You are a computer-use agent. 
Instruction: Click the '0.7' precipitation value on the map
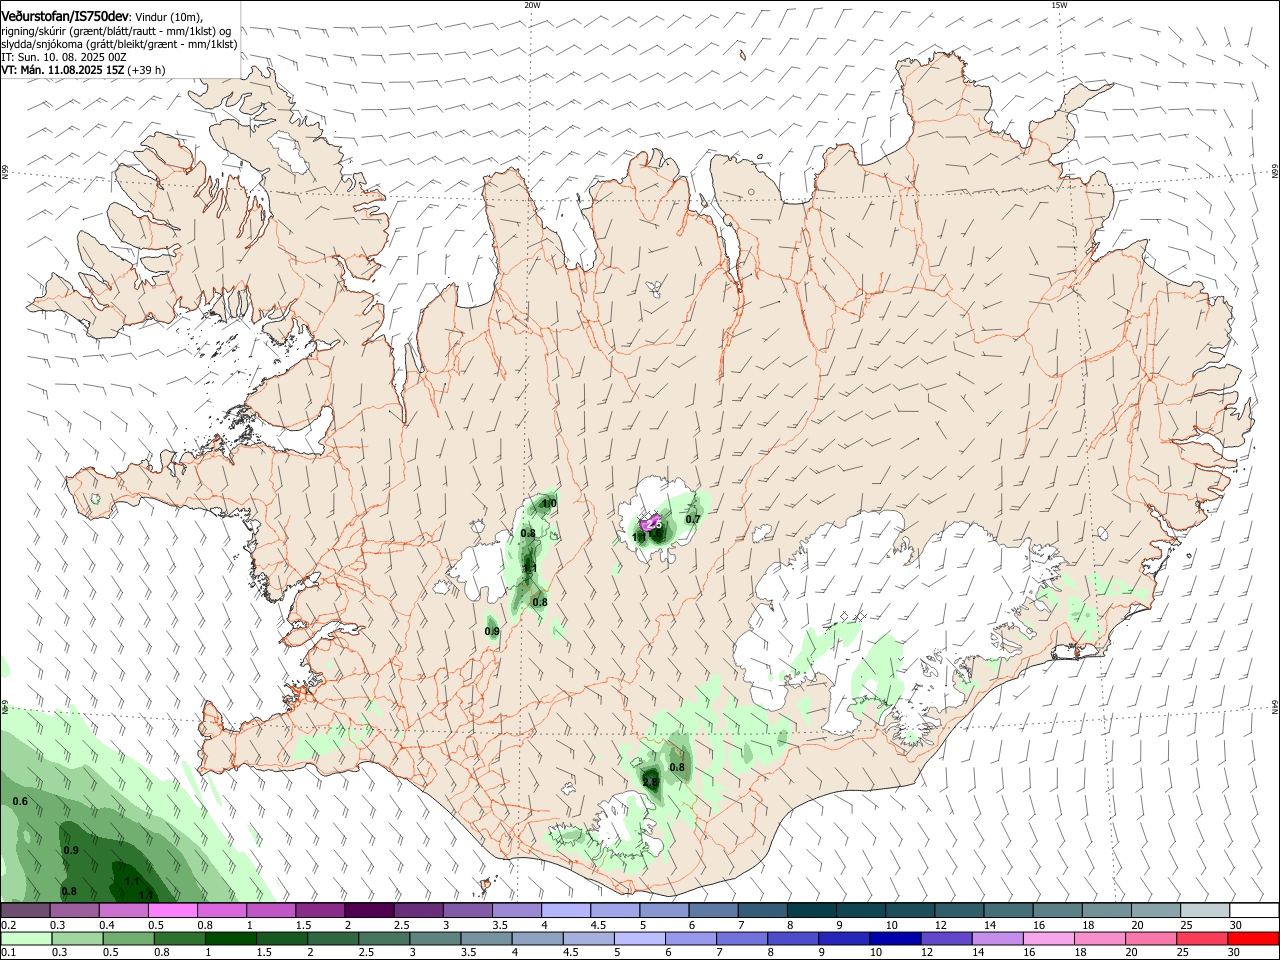coord(693,519)
